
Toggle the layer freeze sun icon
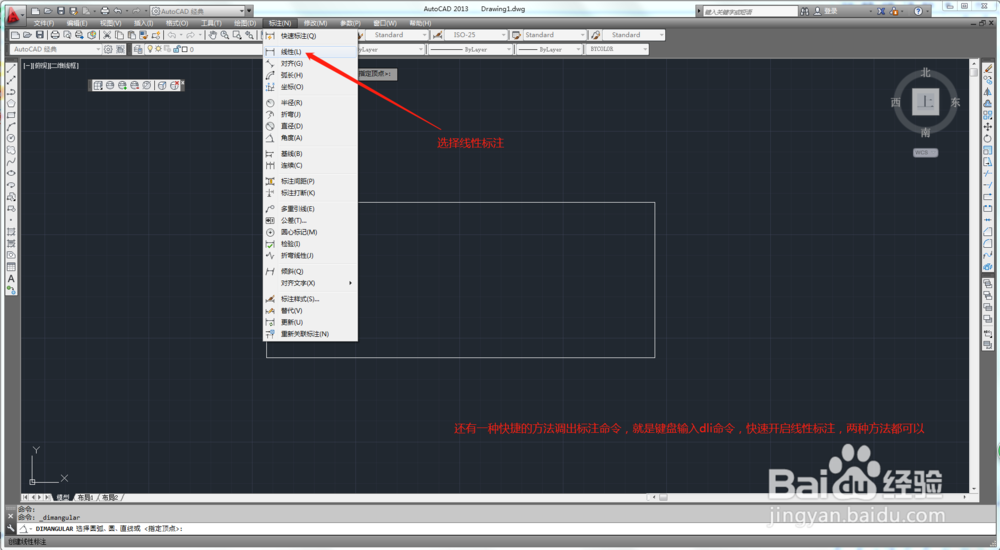click(158, 49)
